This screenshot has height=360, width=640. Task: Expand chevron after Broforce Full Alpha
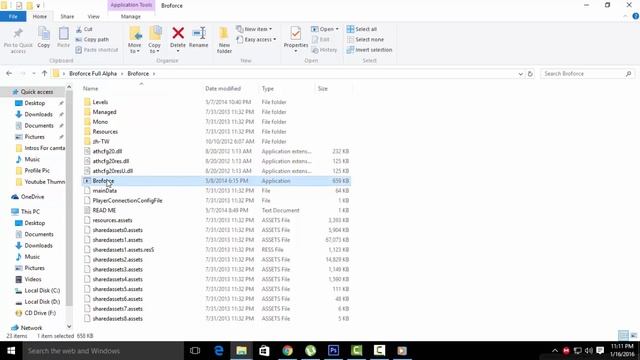coord(122,74)
